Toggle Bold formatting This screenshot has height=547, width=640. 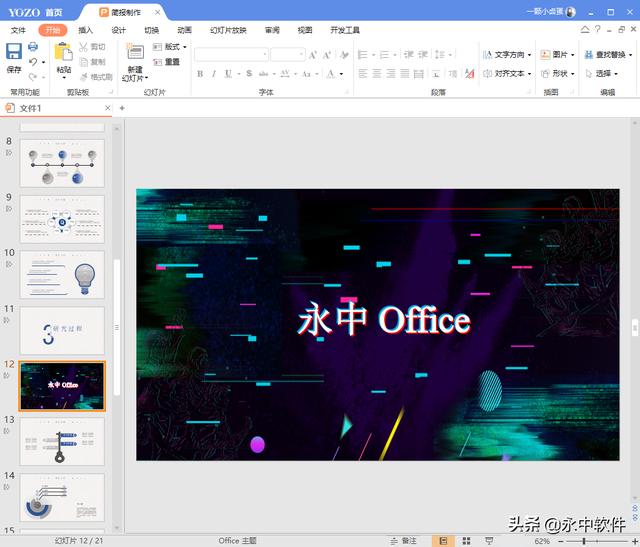200,74
